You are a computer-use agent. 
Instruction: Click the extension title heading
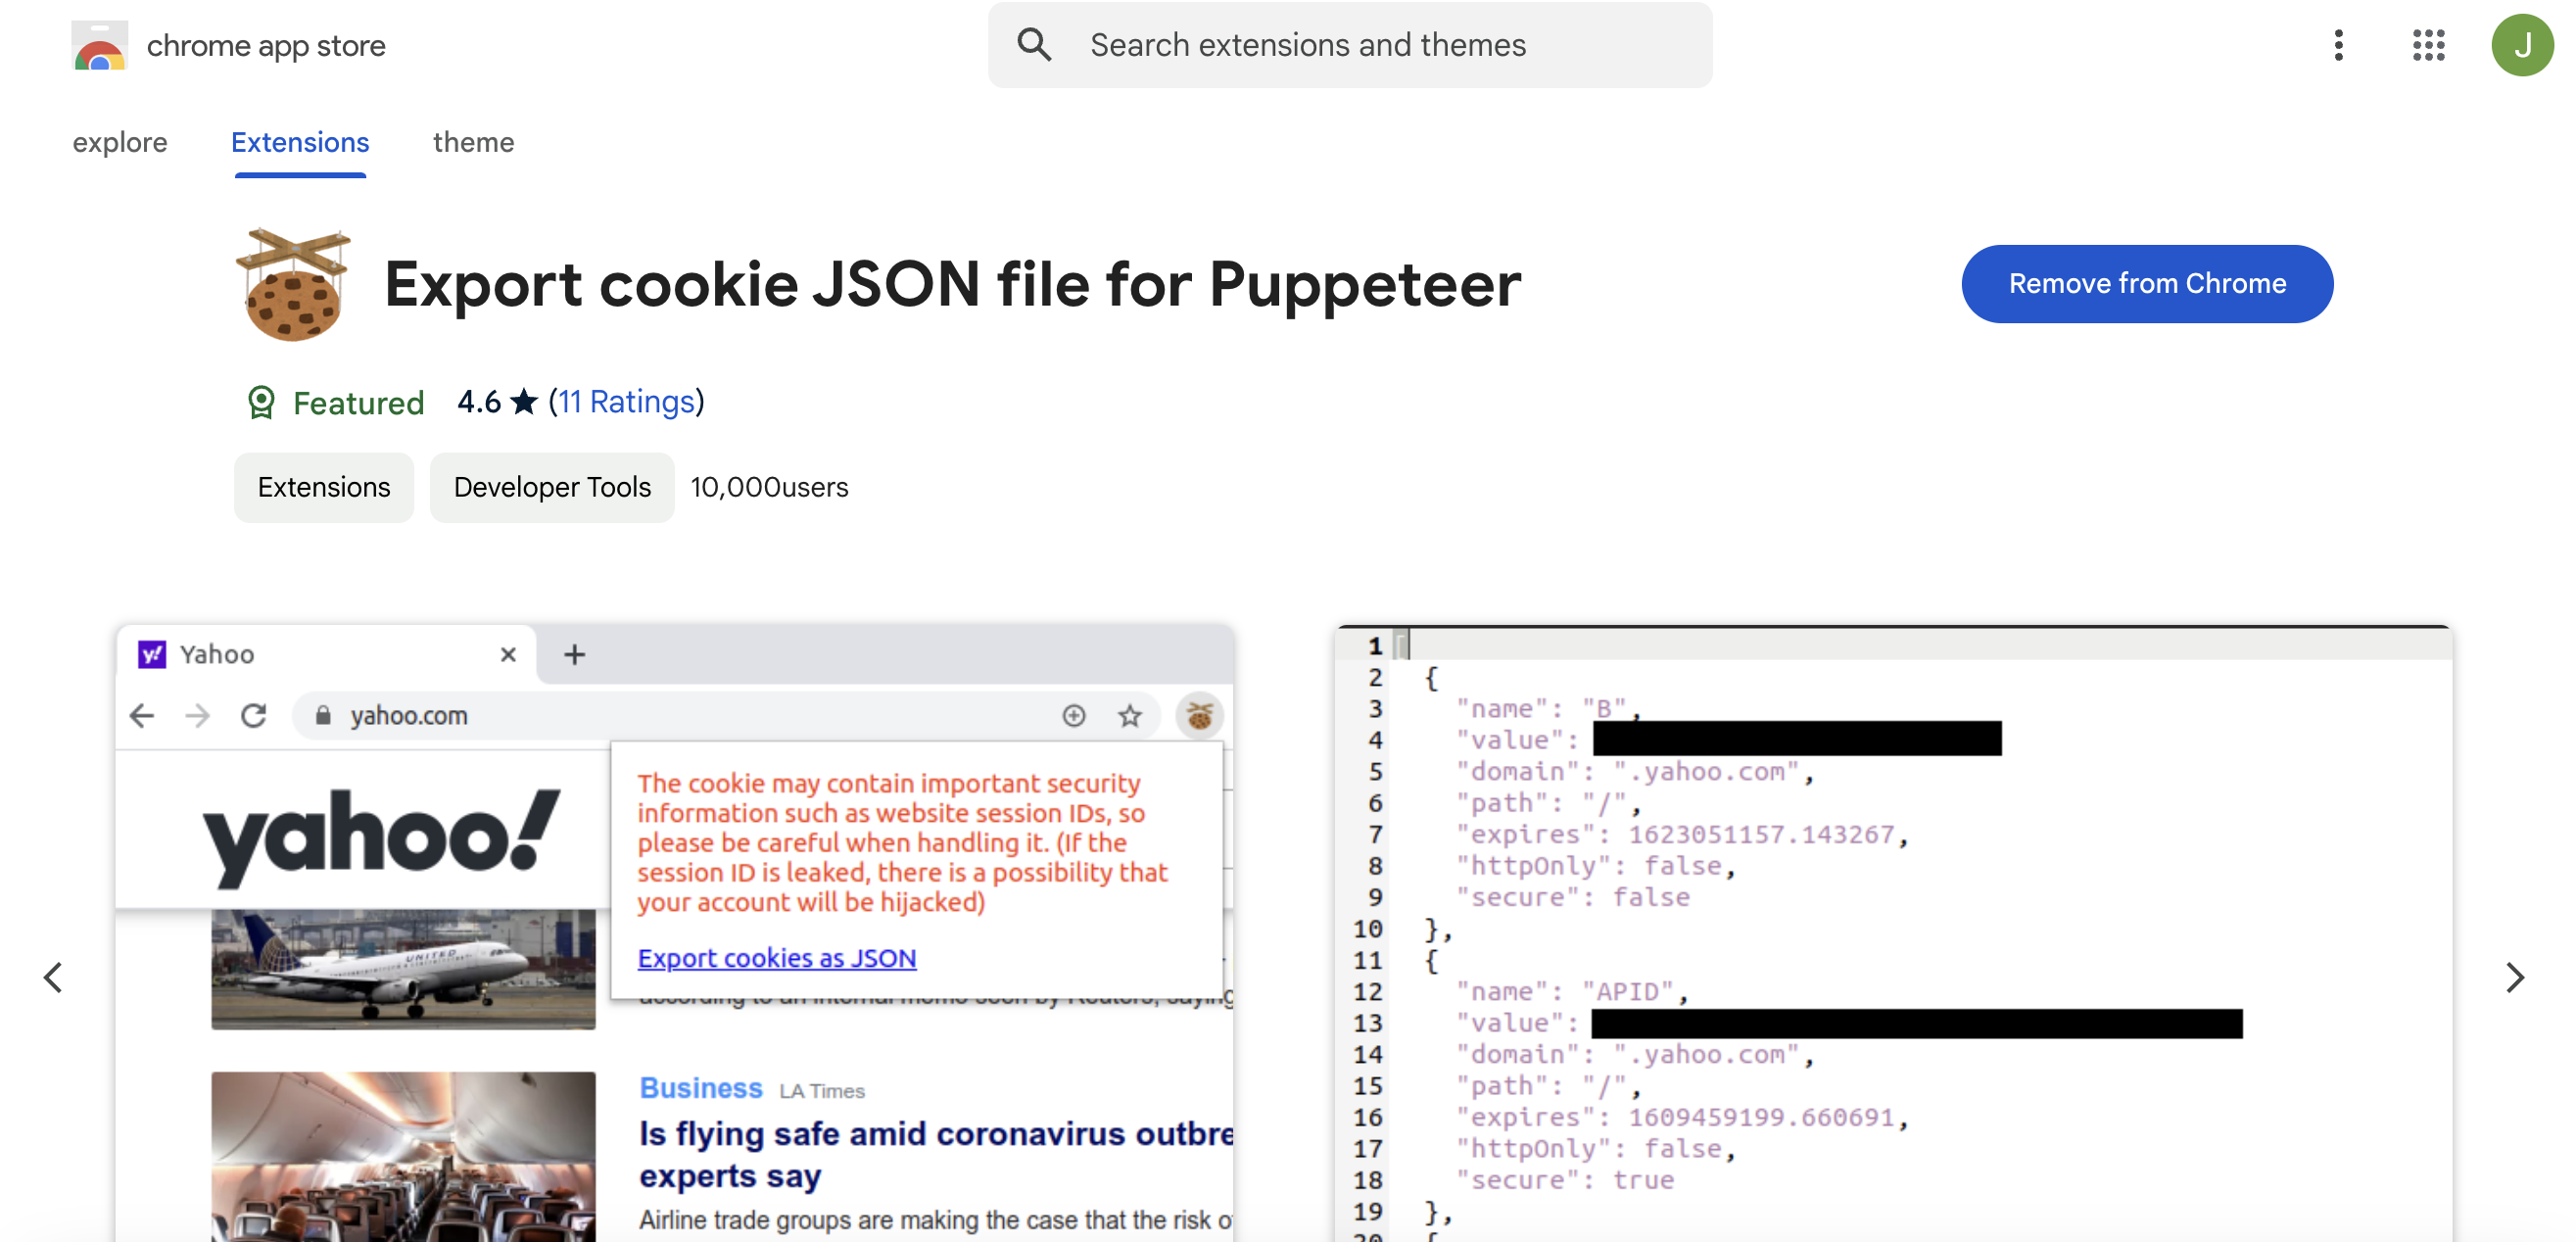coord(952,285)
